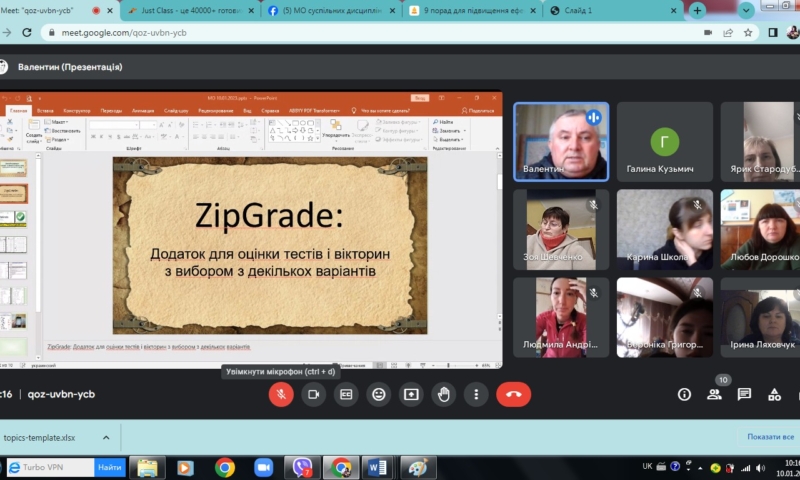Share this page icon in address bar

point(728,33)
